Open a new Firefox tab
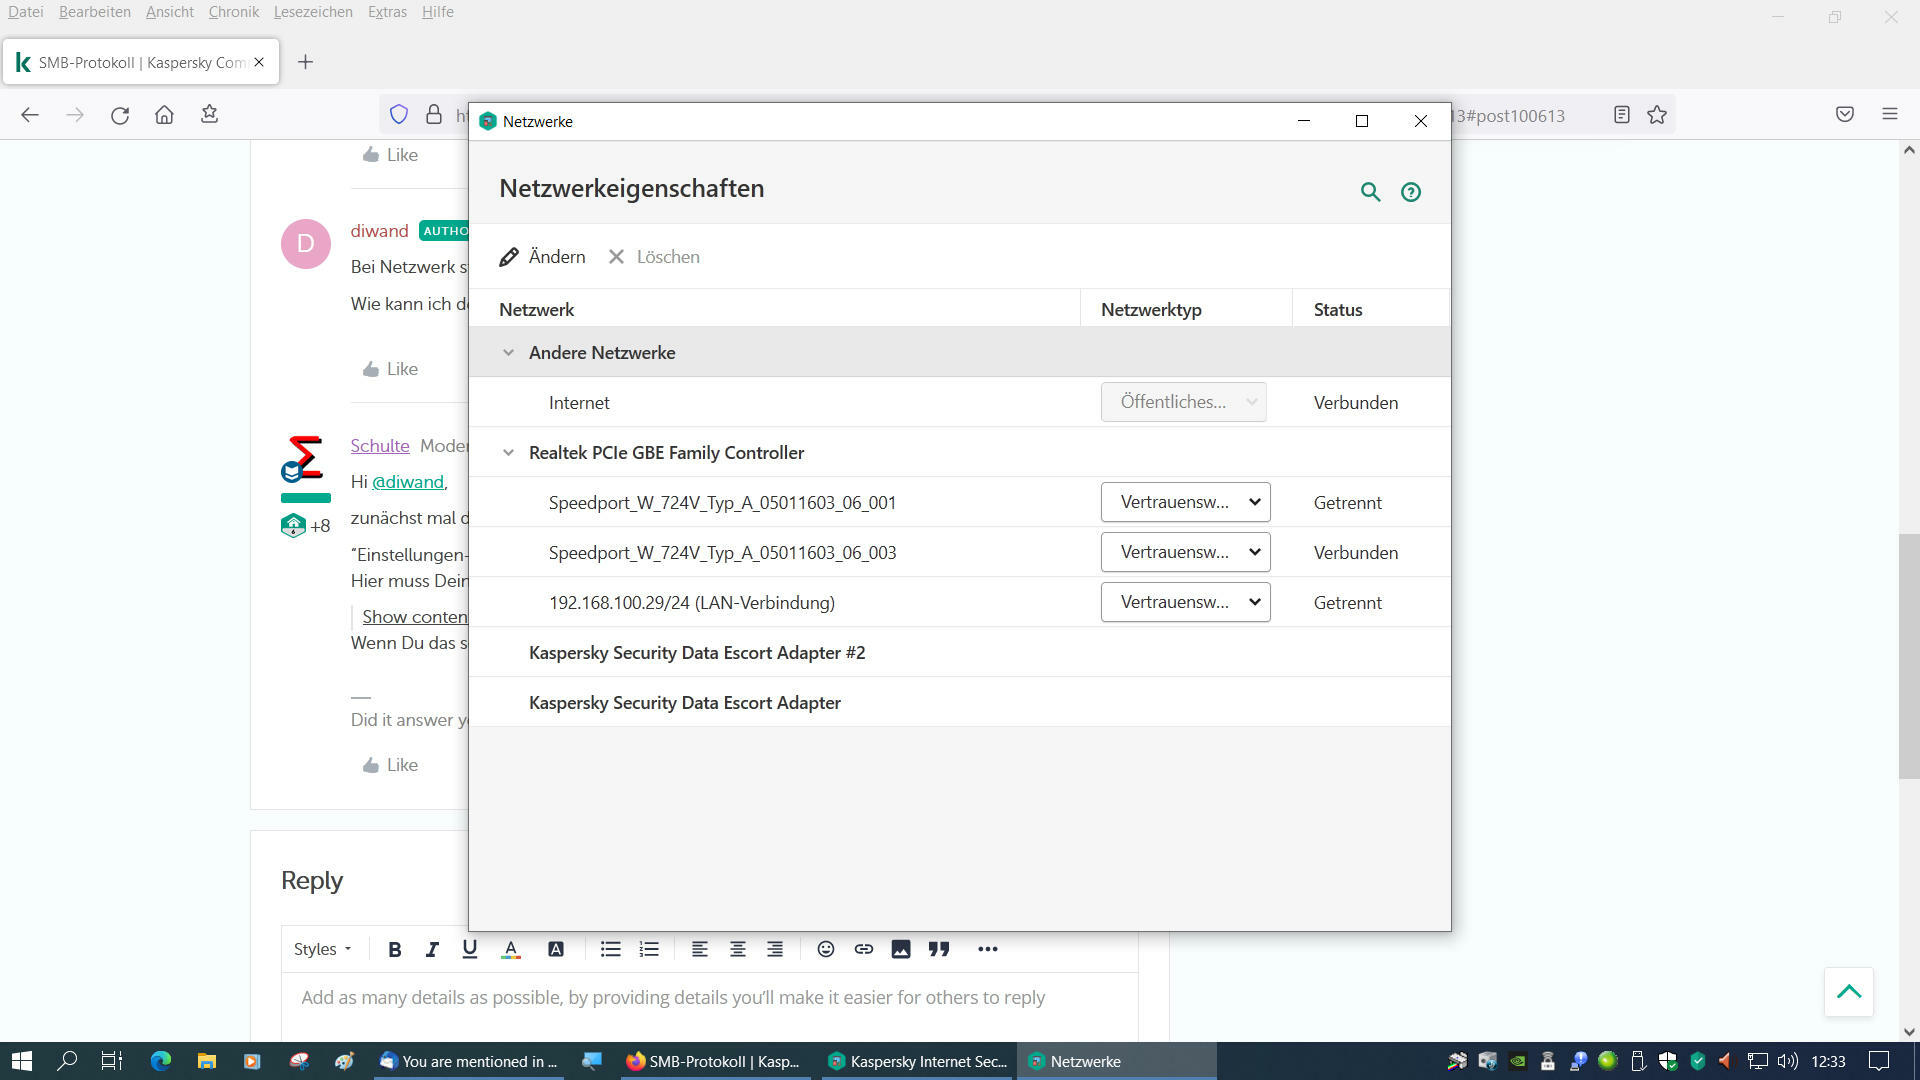 coord(305,62)
